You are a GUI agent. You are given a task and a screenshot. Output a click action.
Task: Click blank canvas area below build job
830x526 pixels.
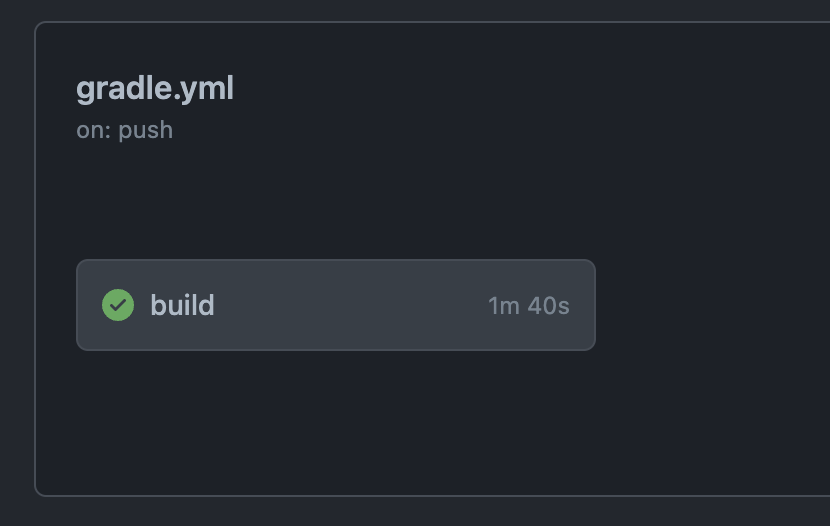pos(335,420)
